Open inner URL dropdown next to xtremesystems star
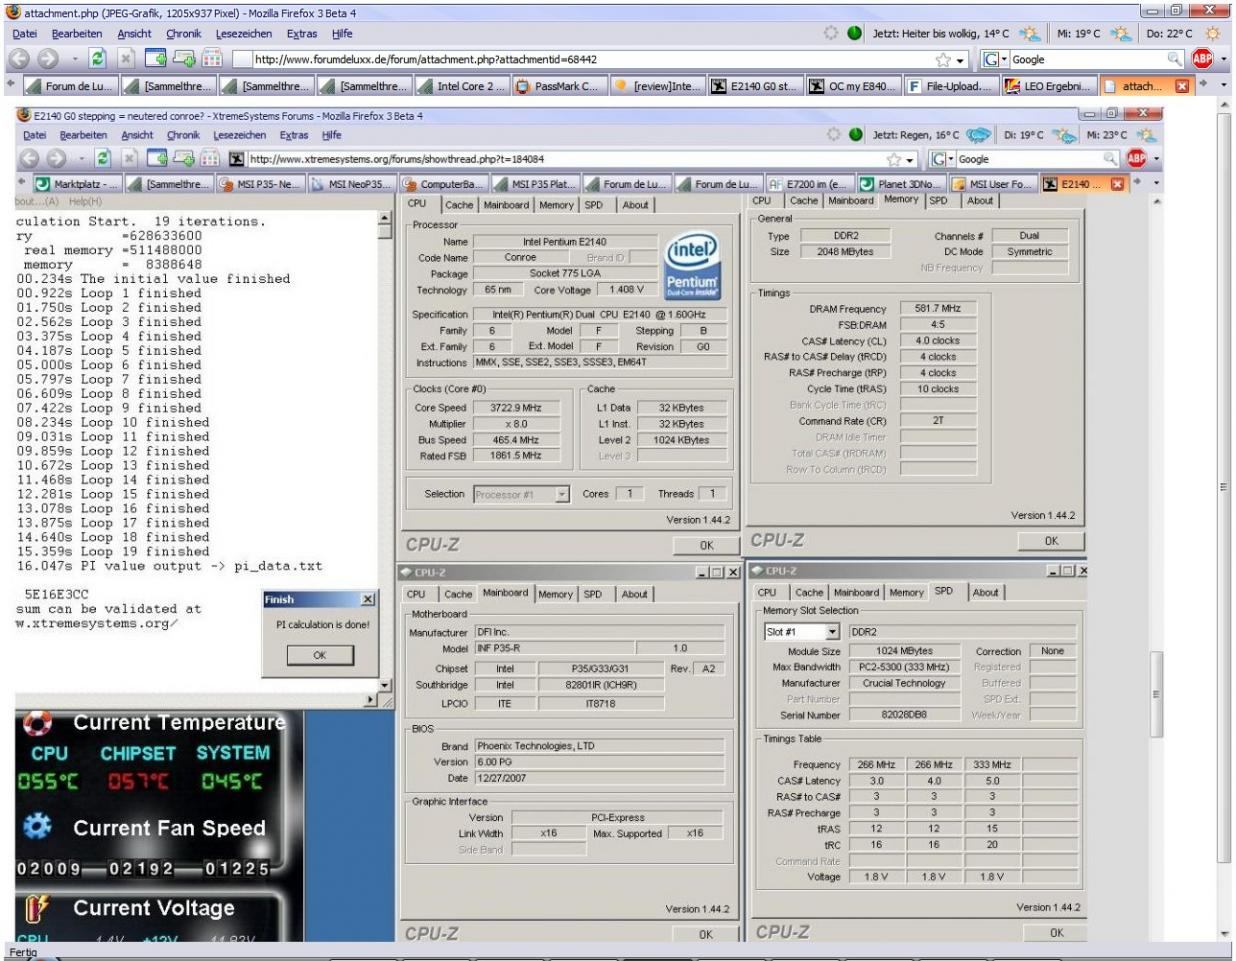The height and width of the screenshot is (961, 1236). tap(910, 159)
